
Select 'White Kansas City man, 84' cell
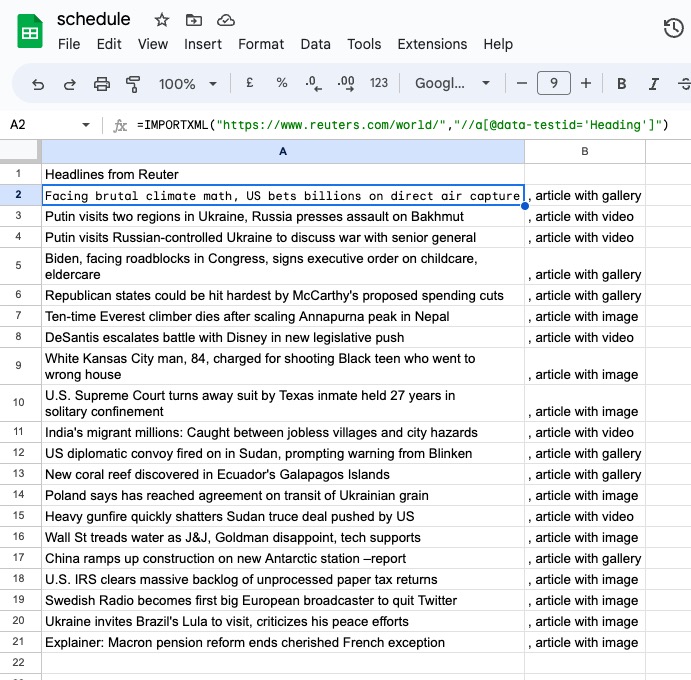283,366
